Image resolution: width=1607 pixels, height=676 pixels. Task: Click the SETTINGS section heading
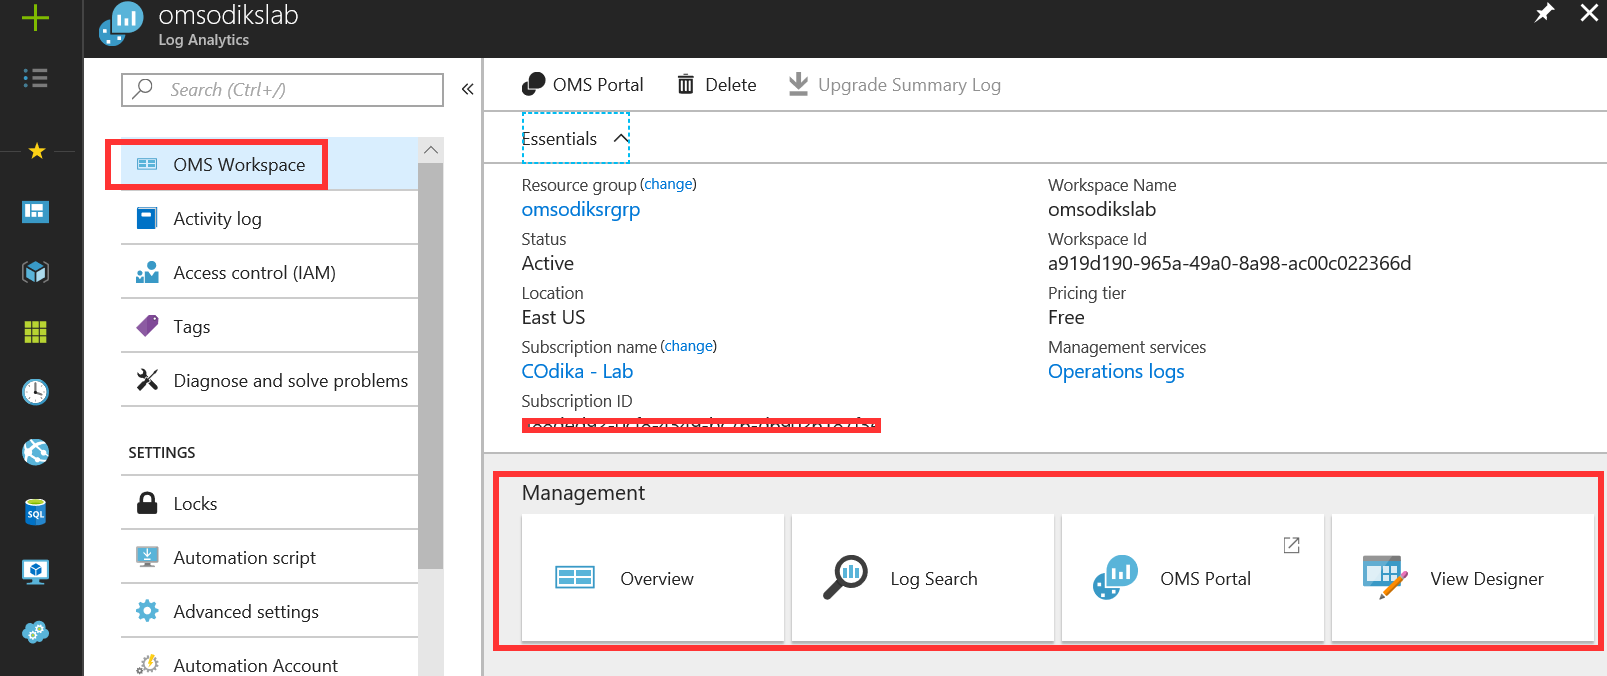162,452
